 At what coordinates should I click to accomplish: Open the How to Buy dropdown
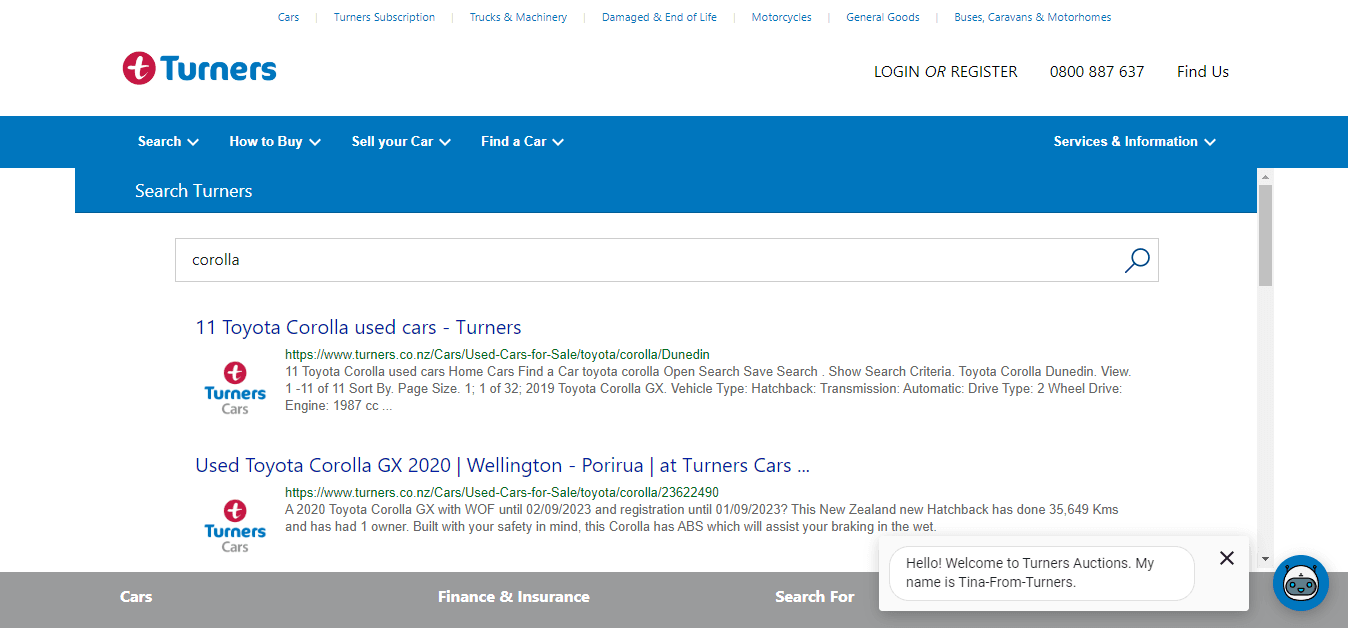click(273, 141)
